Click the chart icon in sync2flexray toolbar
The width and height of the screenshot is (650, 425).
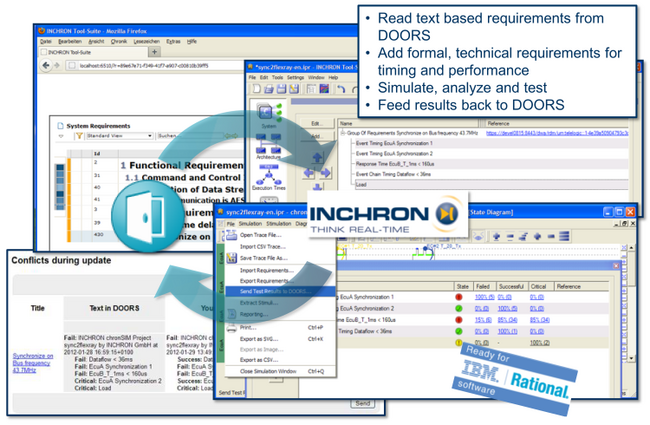click(324, 88)
